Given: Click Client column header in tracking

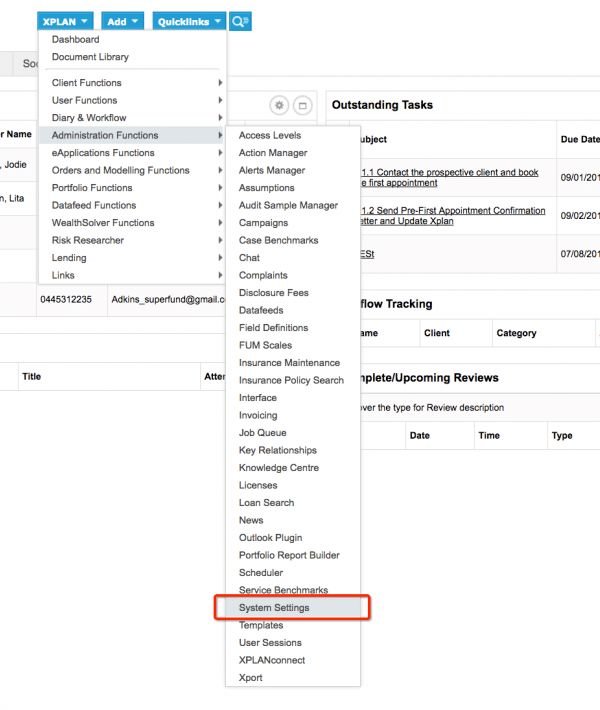Looking at the screenshot, I should [437, 333].
